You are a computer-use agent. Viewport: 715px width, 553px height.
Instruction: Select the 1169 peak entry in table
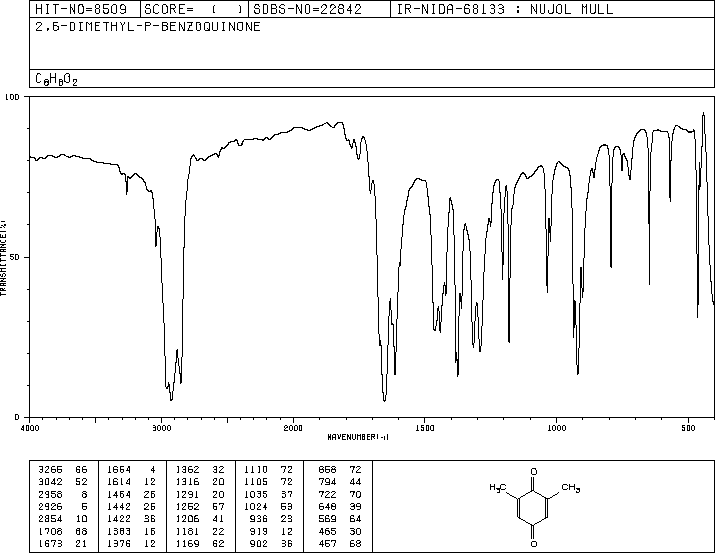pyautogui.click(x=200, y=544)
